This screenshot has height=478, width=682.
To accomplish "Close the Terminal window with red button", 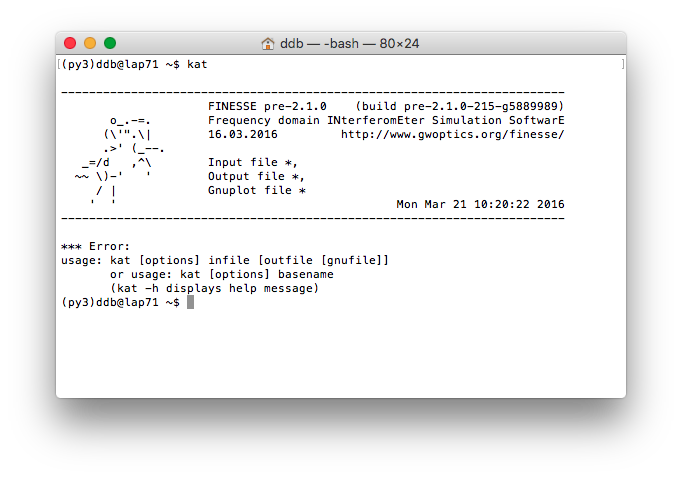I will [x=70, y=44].
